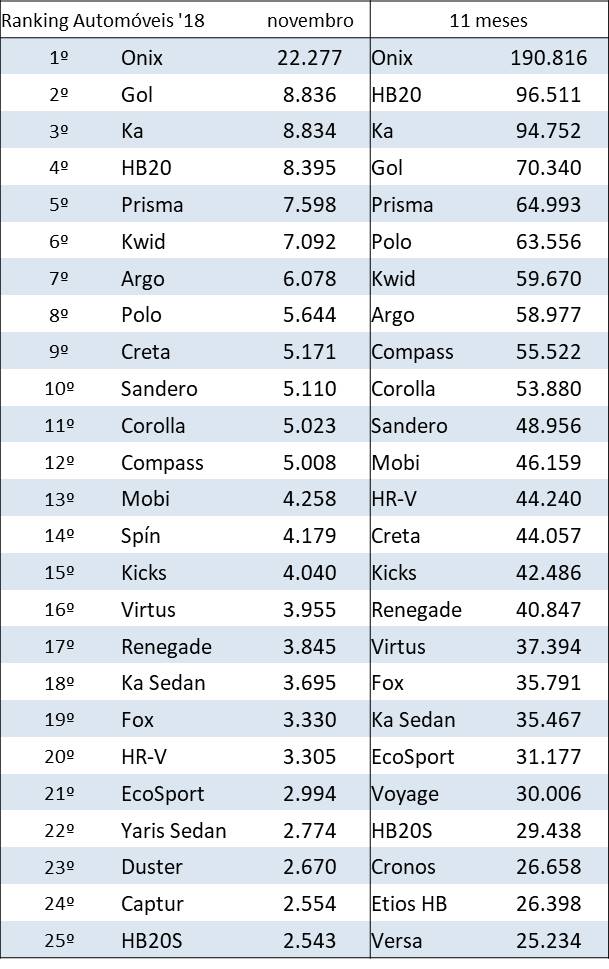The width and height of the screenshot is (609, 969).
Task: Select the Spín model cell
Action: [140, 536]
